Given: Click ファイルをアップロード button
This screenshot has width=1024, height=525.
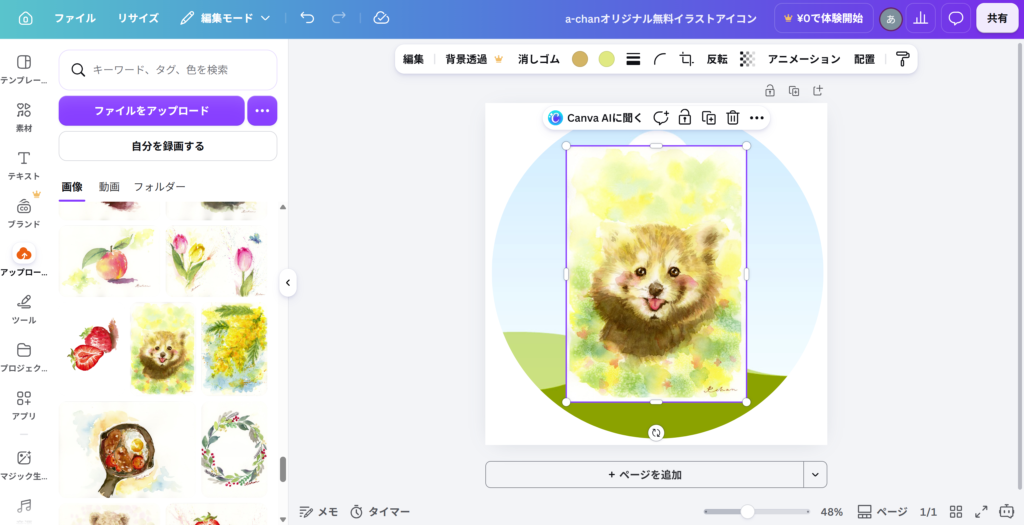Looking at the screenshot, I should pyautogui.click(x=152, y=110).
